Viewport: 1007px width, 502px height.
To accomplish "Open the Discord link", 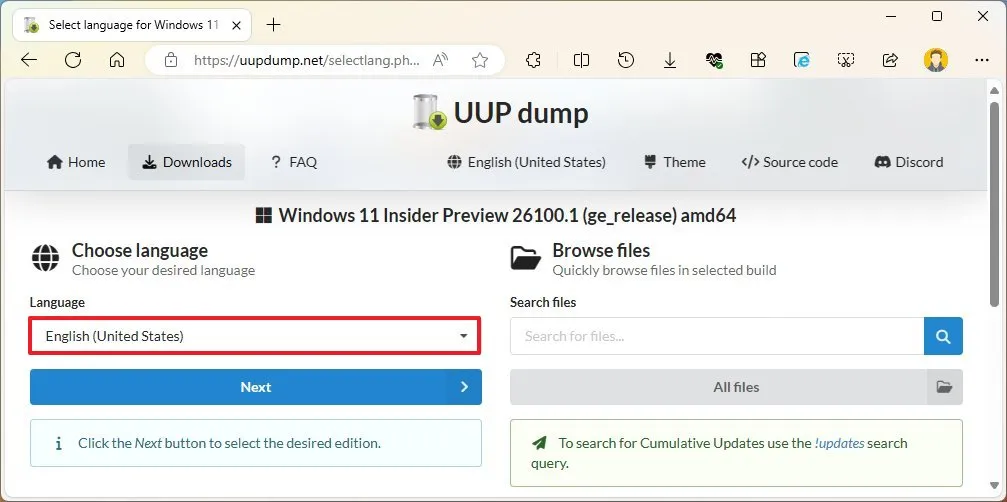I will pyautogui.click(x=909, y=162).
